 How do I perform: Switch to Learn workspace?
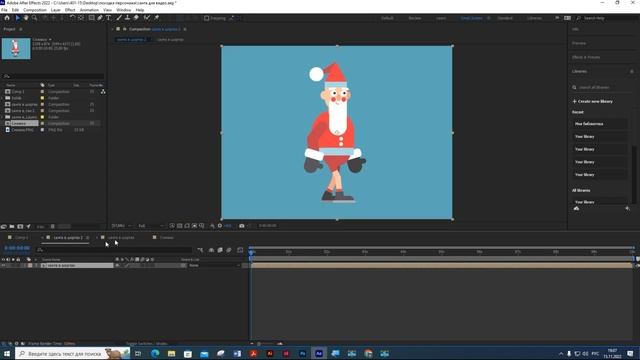pyautogui.click(x=441, y=18)
